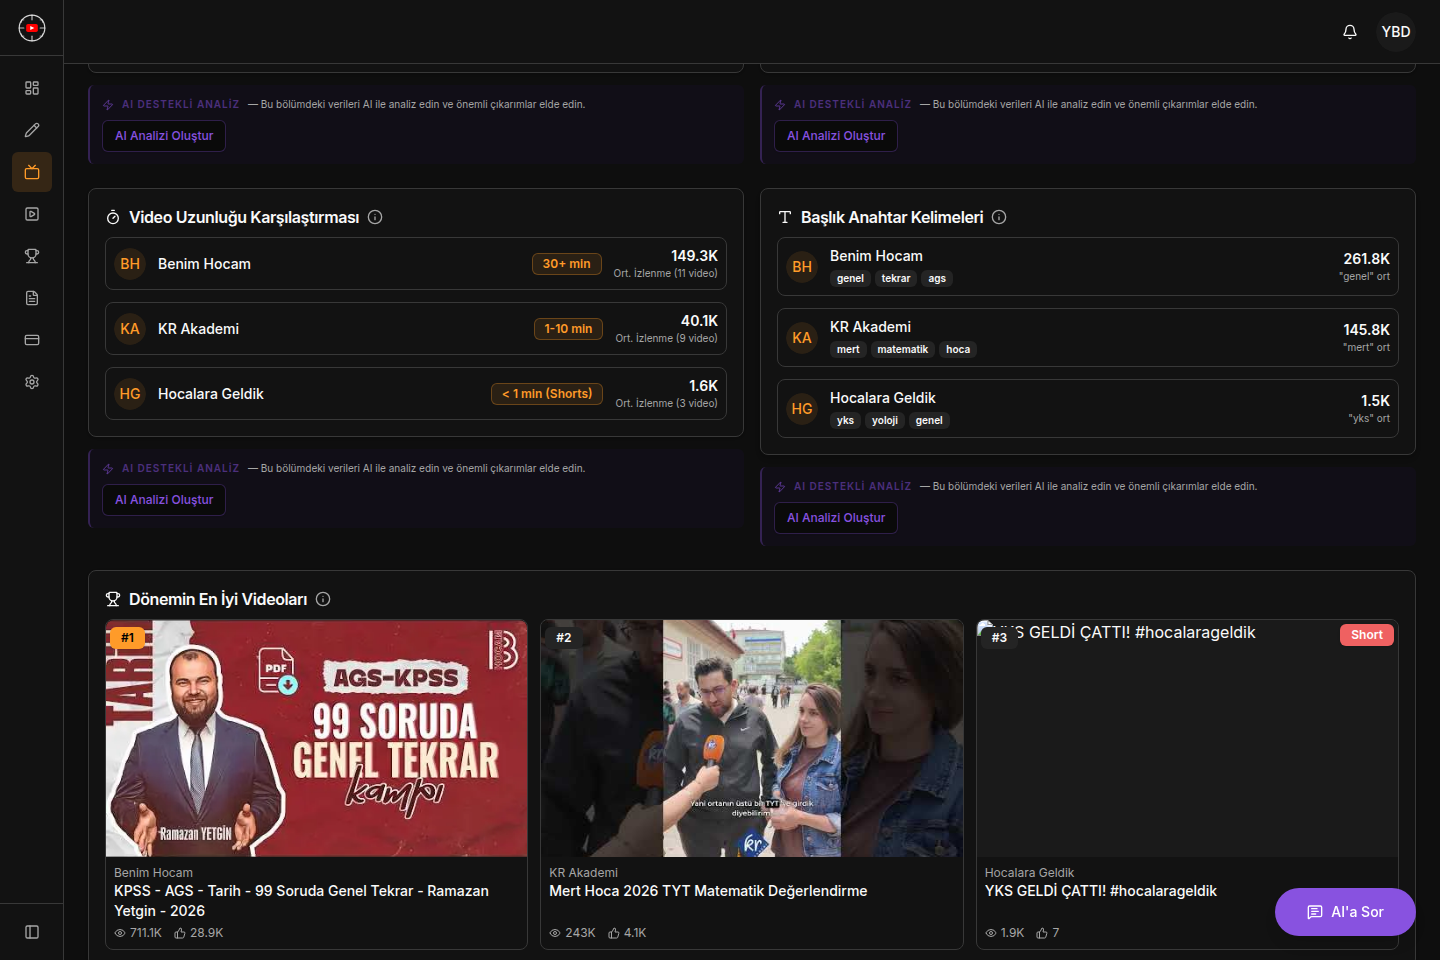Open the pencil edit icon in sidebar
The height and width of the screenshot is (960, 1440).
(32, 130)
